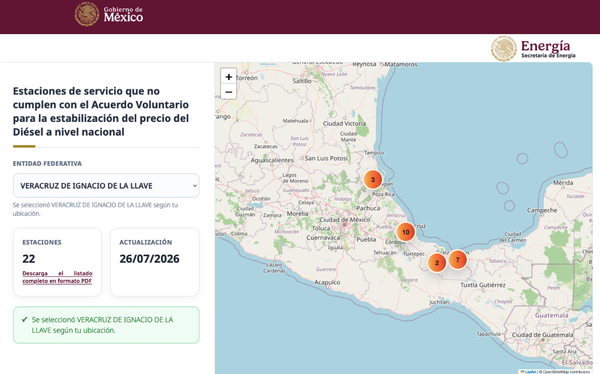Click the Morelia map label
The image size is (600, 374).
(297, 214)
